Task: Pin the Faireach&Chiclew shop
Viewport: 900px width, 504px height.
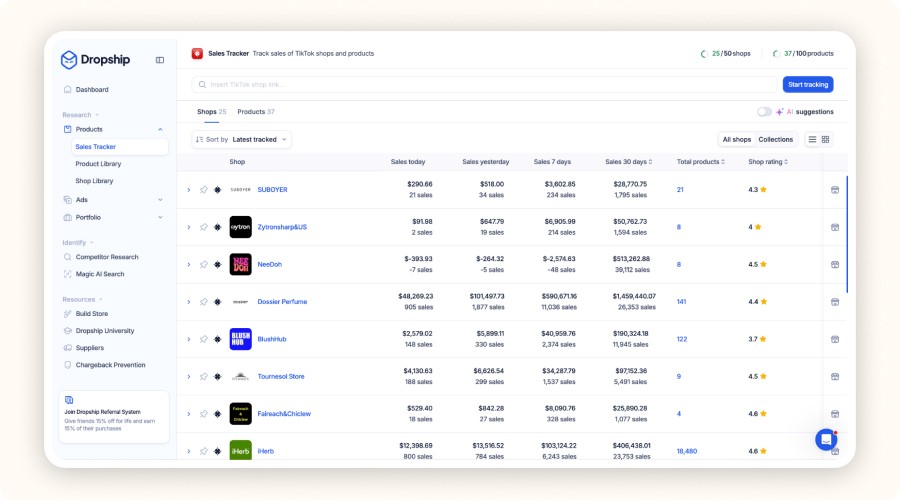Action: click(x=204, y=414)
